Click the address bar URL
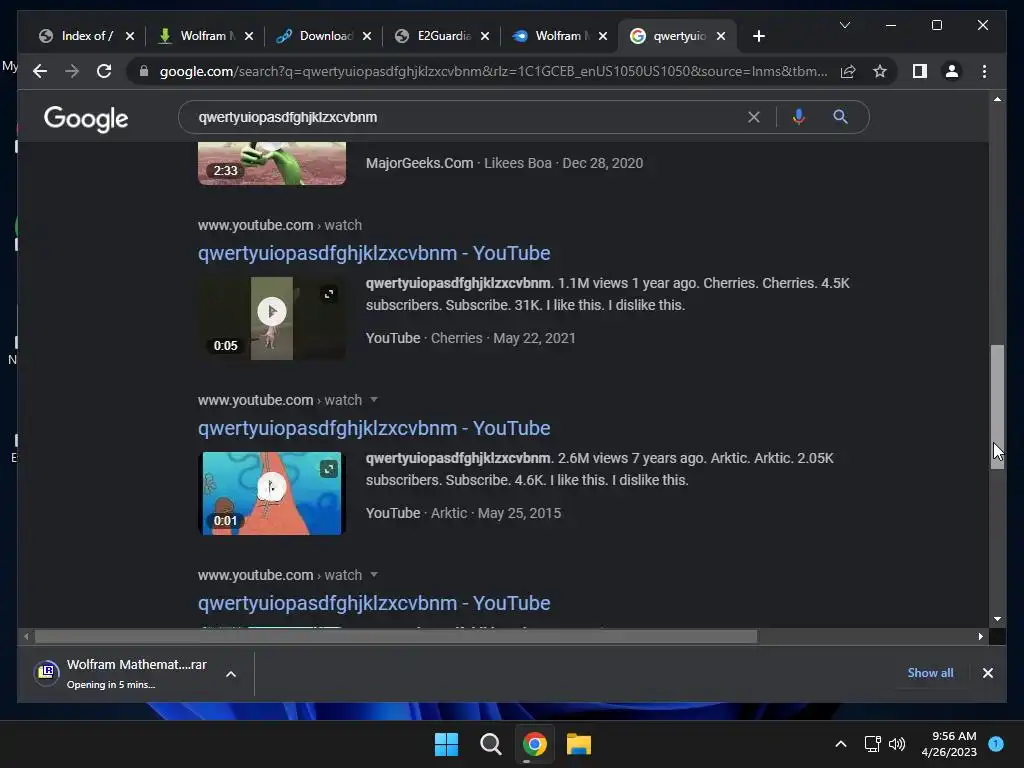Viewport: 1024px width, 768px height. coord(493,71)
